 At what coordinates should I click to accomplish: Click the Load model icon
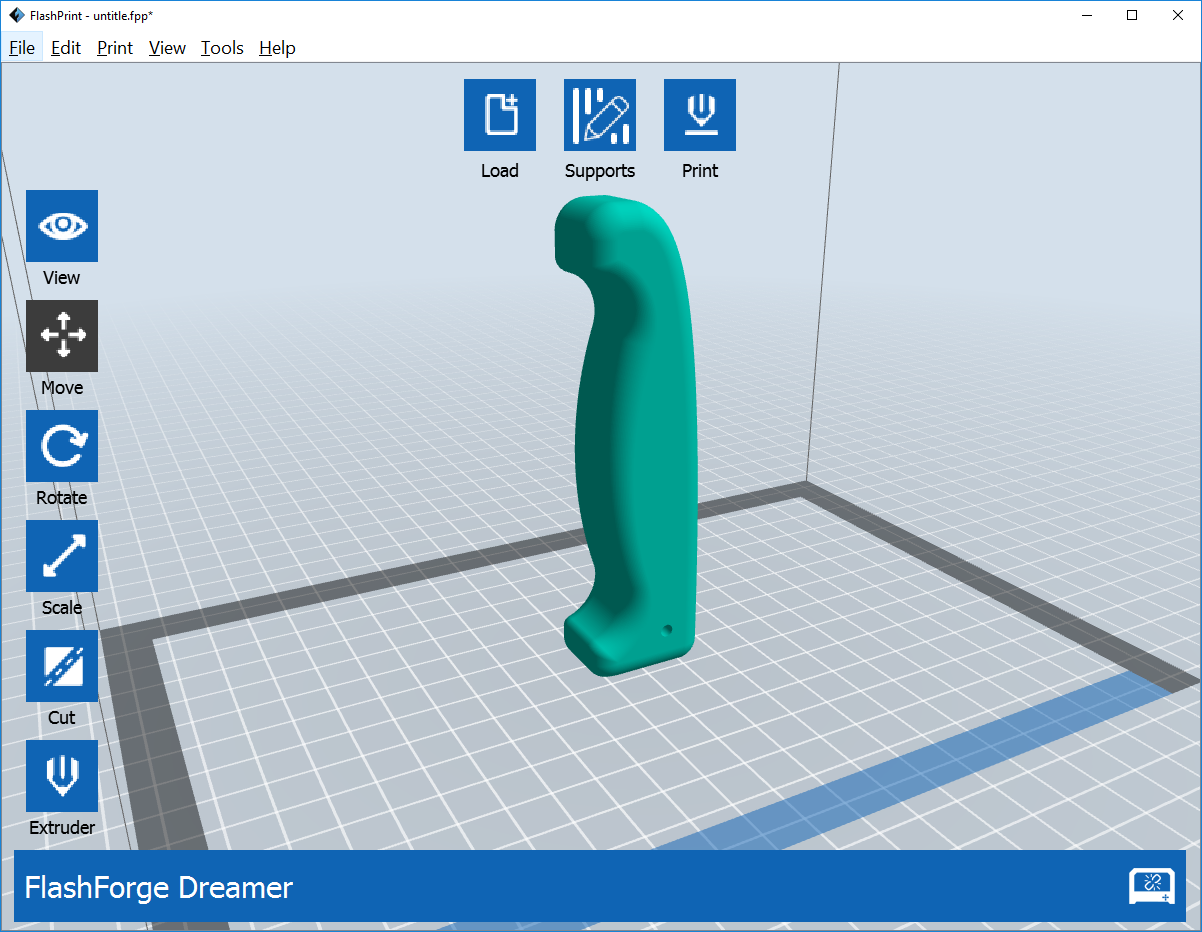(500, 115)
